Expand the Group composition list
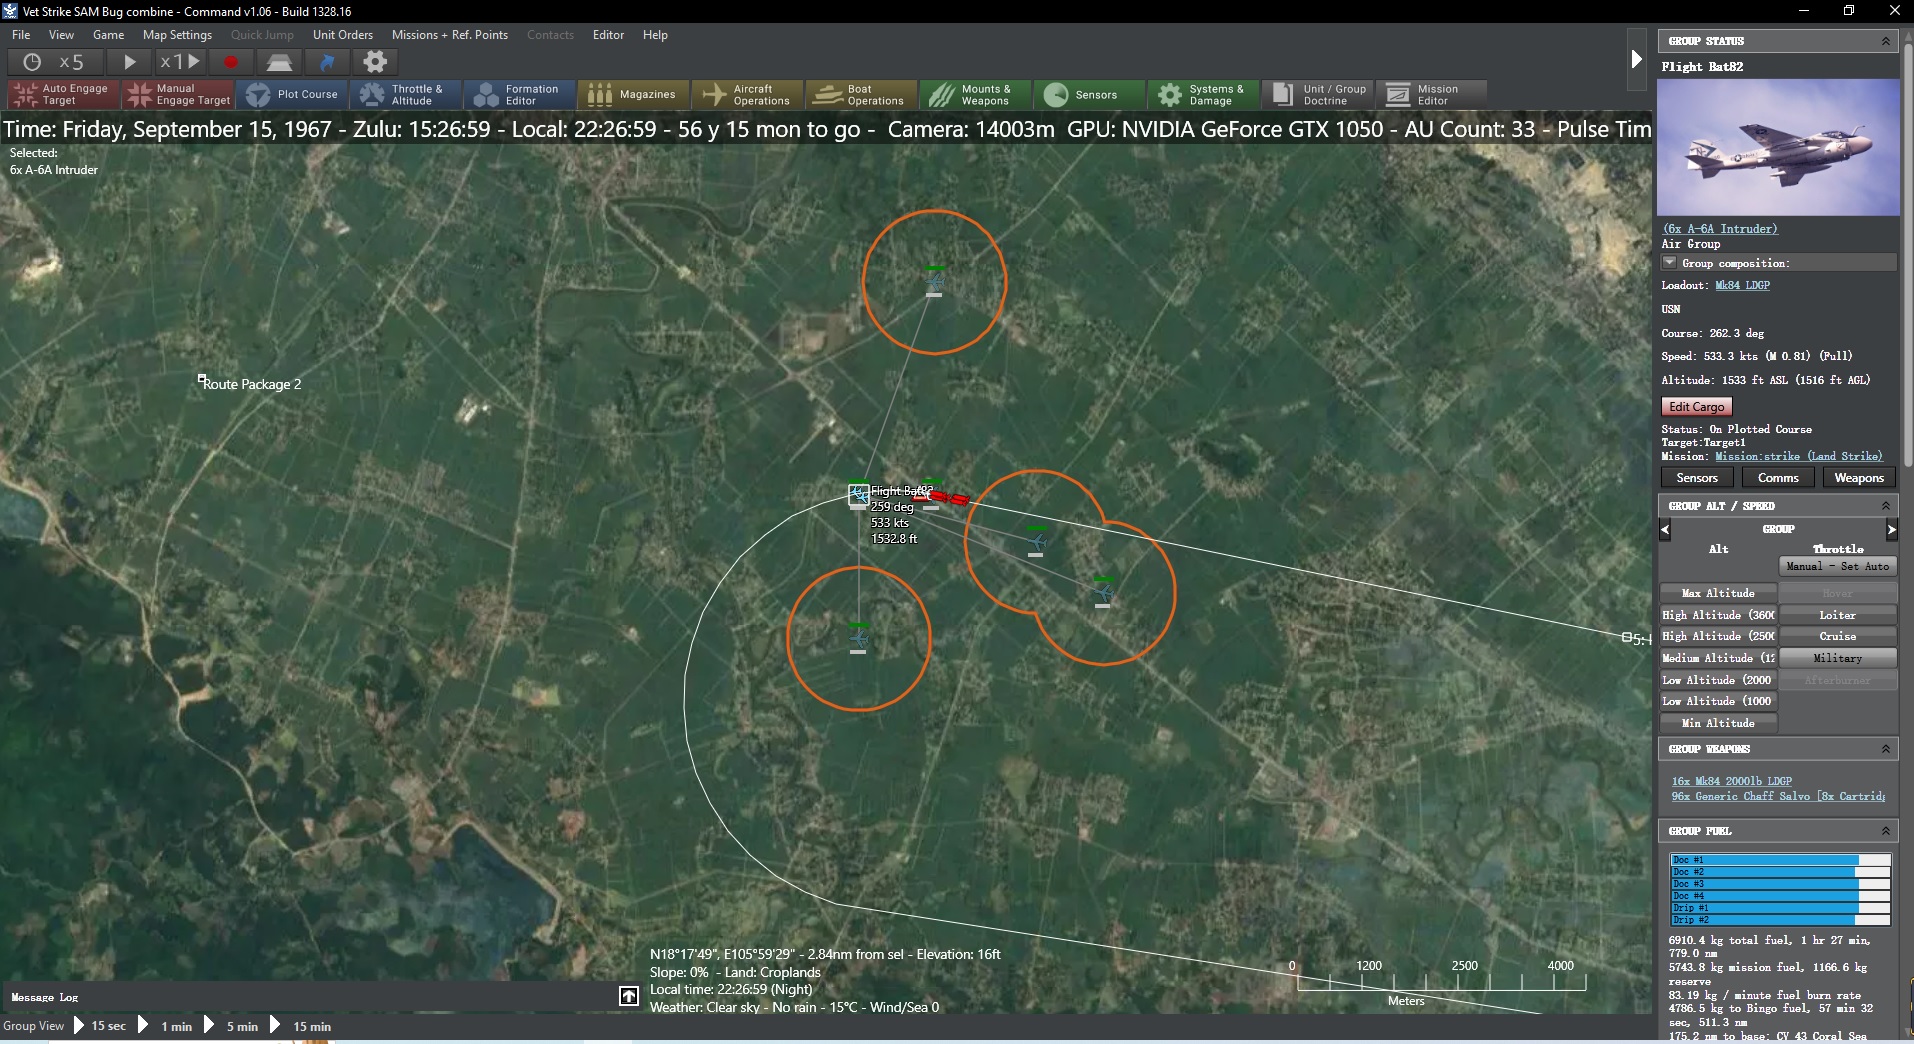The height and width of the screenshot is (1044, 1914). (x=1669, y=263)
